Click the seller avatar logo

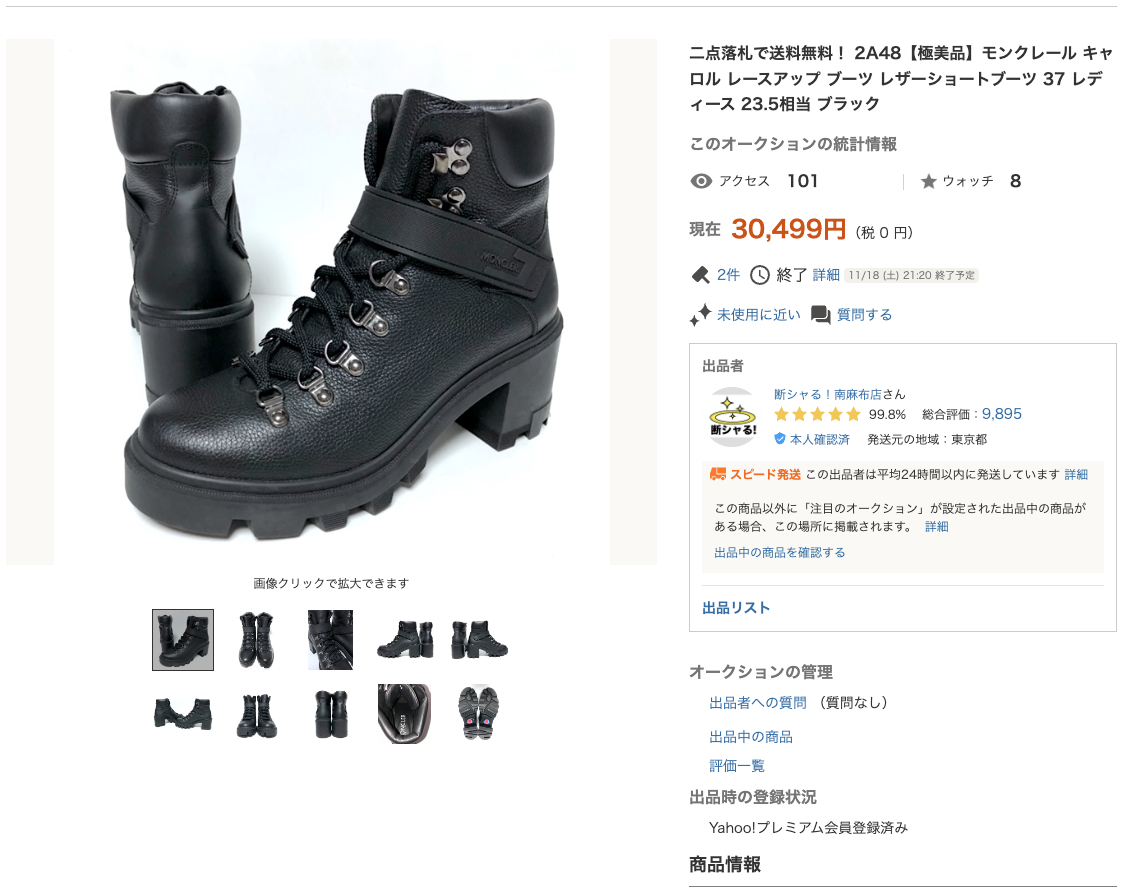click(x=732, y=417)
